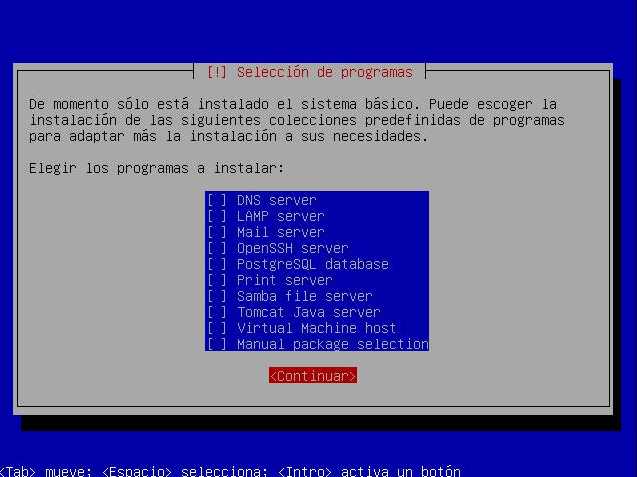Click the 'Samba file server' label text
The width and height of the screenshot is (637, 477).
pos(305,296)
